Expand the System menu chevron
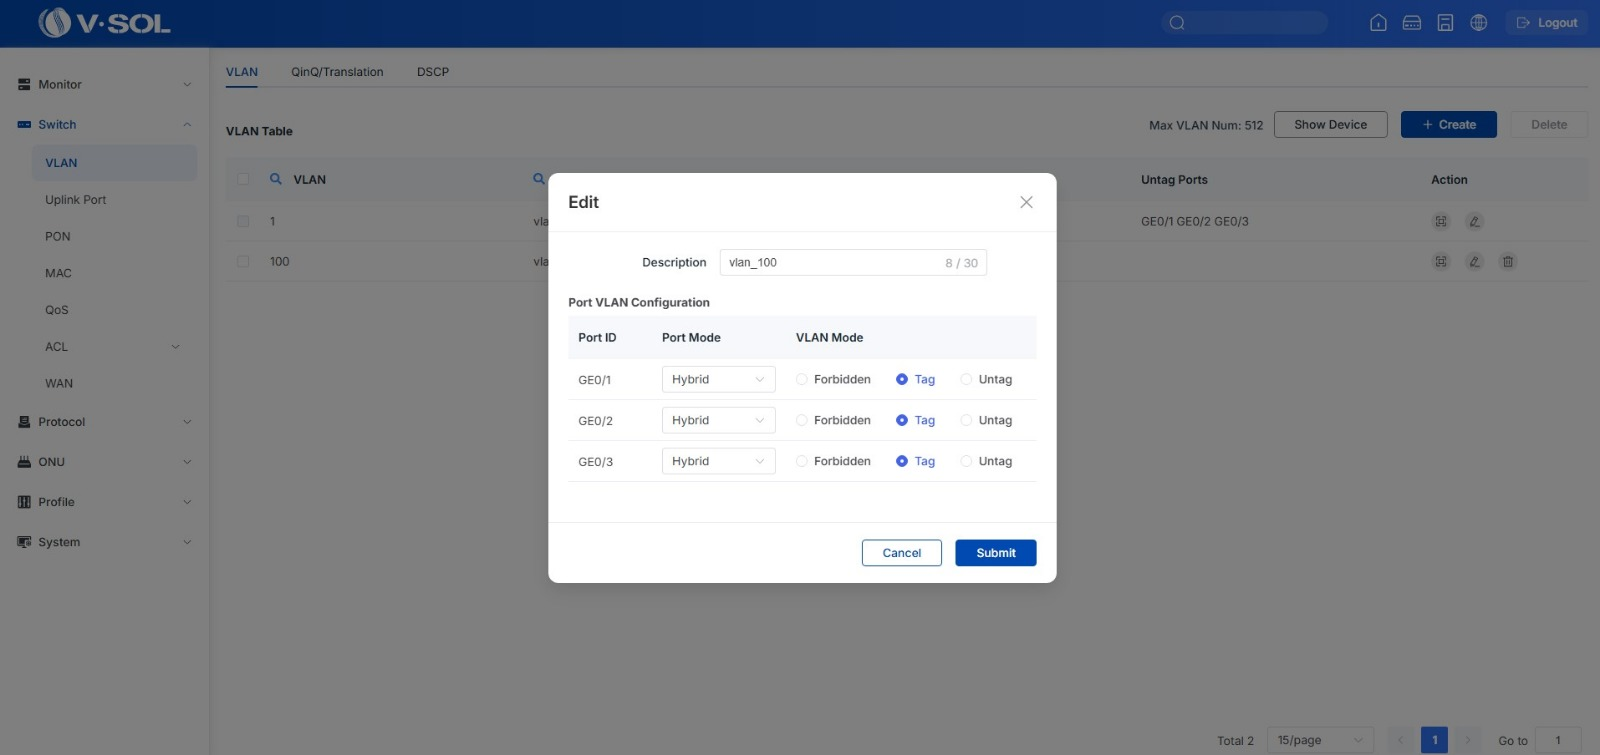Image resolution: width=1600 pixels, height=755 pixels. pyautogui.click(x=187, y=542)
